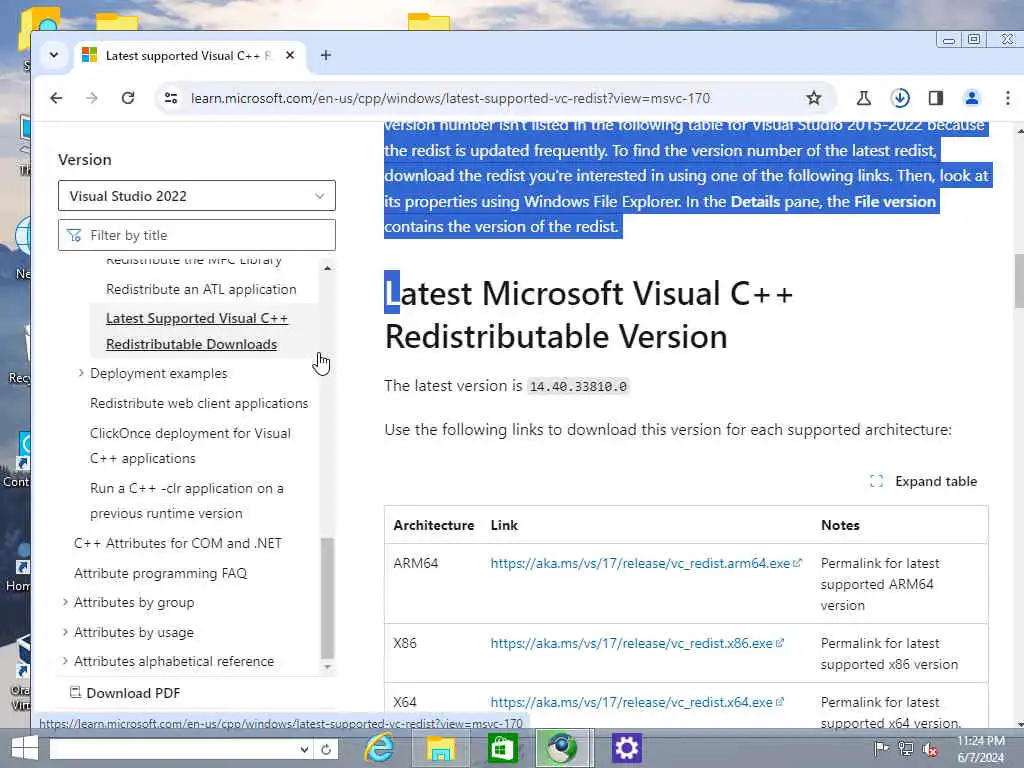Click the sidebar tree scroll-down arrow
Image resolution: width=1024 pixels, height=768 pixels.
point(327,667)
